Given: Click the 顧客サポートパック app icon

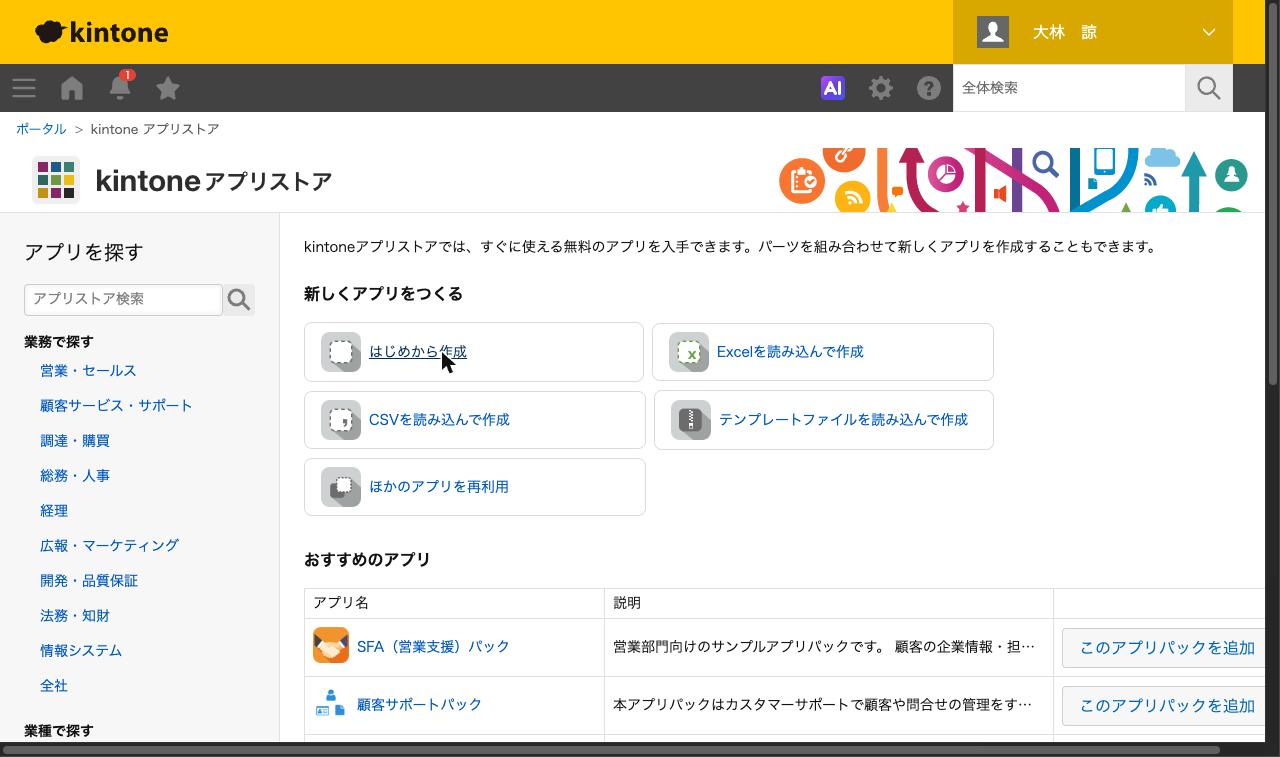Looking at the screenshot, I should pos(331,704).
